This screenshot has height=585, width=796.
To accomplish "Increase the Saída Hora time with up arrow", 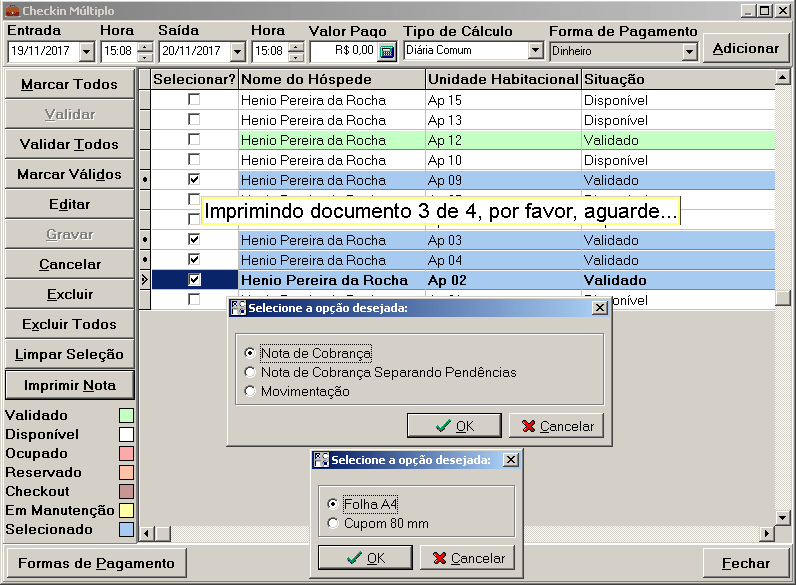I will click(x=296, y=47).
